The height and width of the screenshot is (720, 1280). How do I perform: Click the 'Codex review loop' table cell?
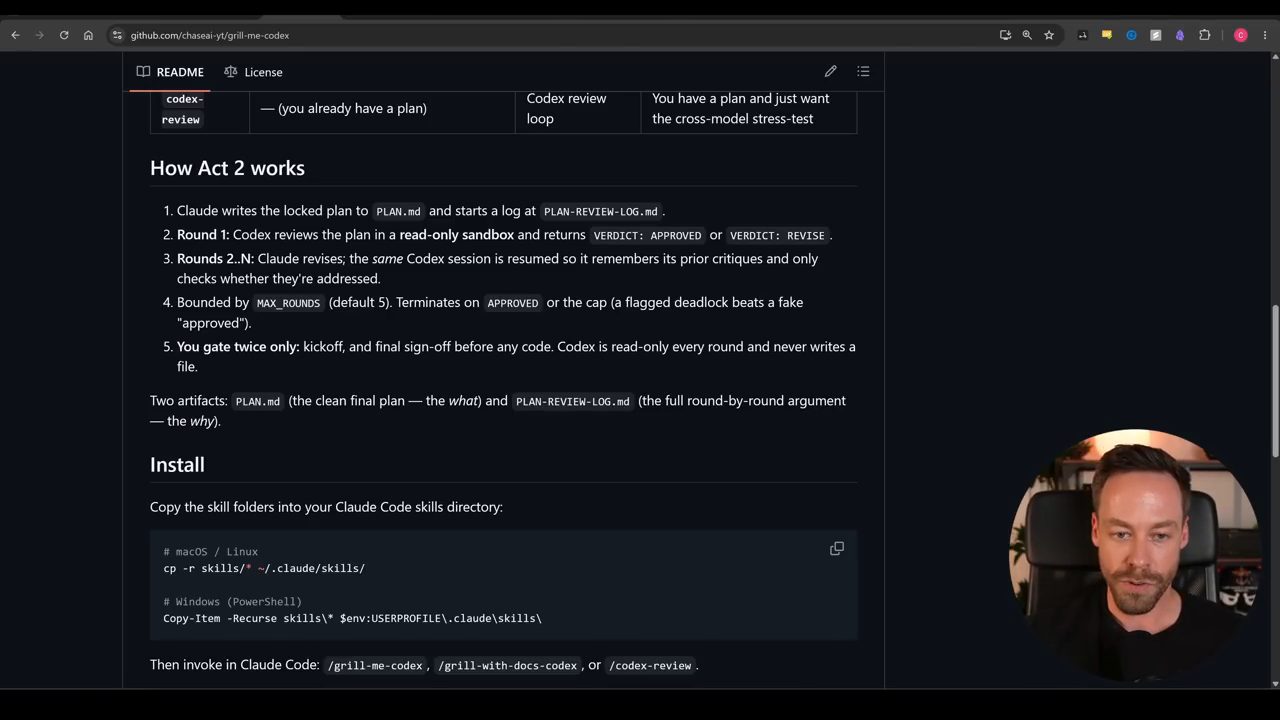pyautogui.click(x=578, y=108)
